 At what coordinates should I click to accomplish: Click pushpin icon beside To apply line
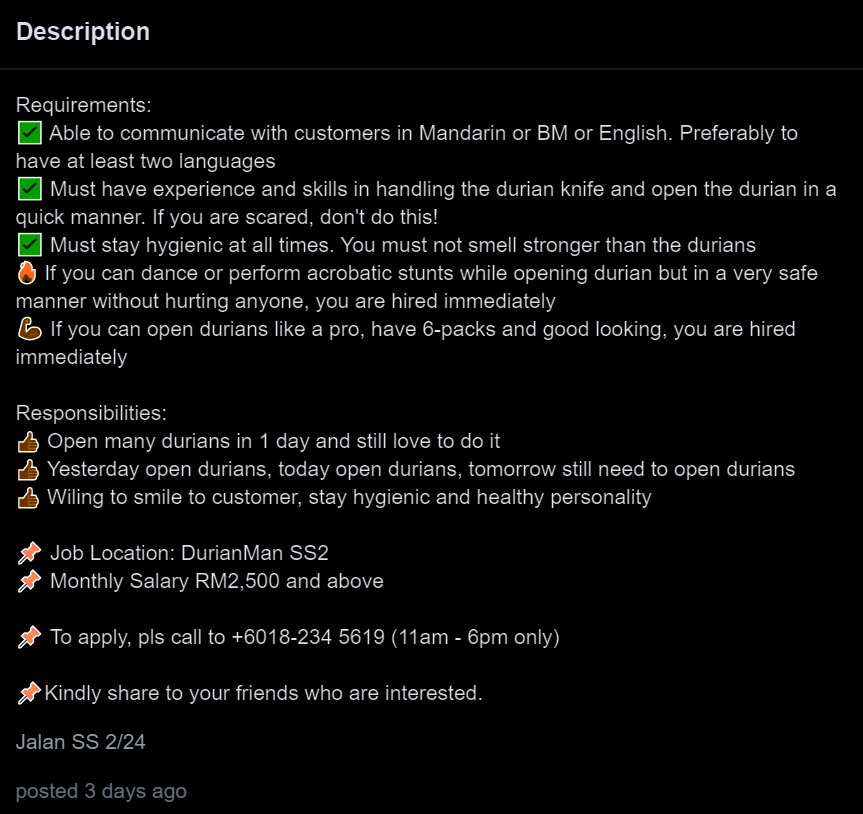coord(29,637)
